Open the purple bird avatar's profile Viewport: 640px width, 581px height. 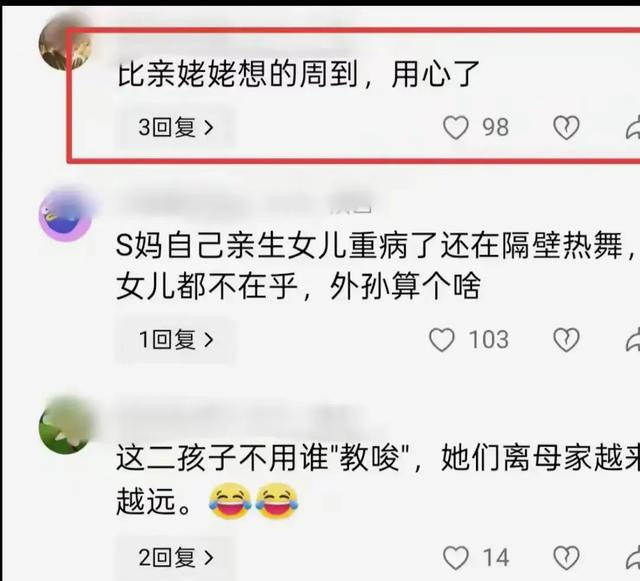pos(65,215)
